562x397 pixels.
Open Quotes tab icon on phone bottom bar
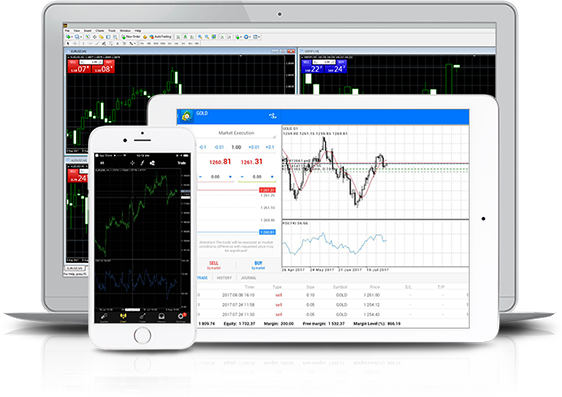(104, 317)
